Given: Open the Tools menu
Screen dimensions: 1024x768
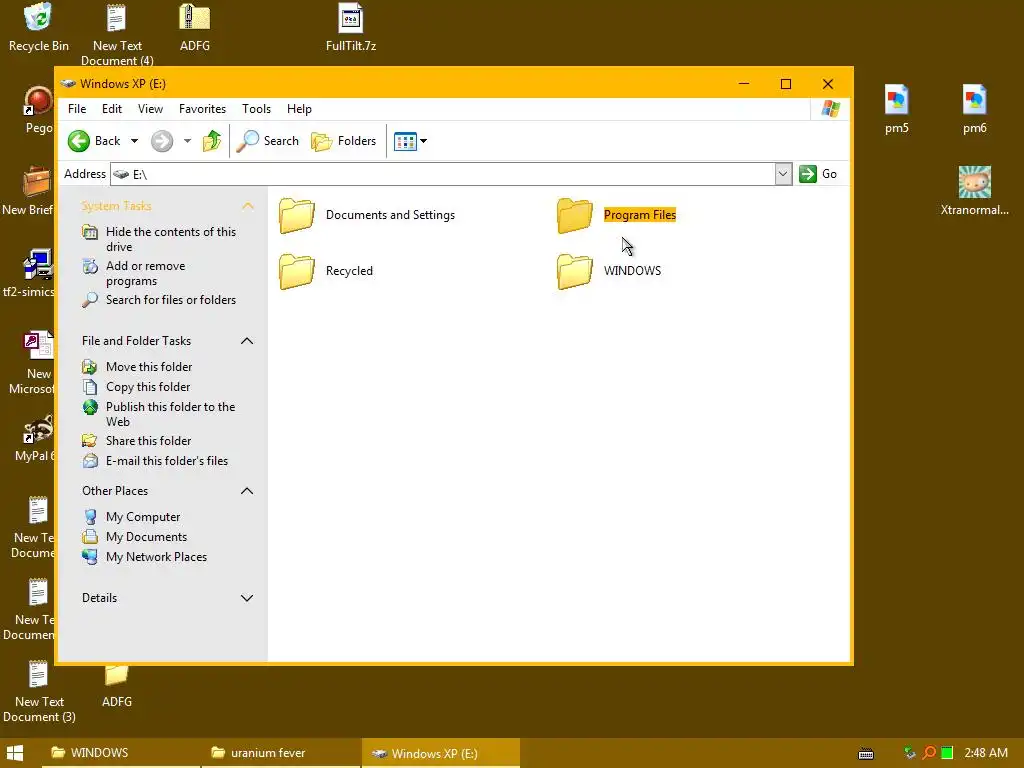Looking at the screenshot, I should [x=256, y=109].
